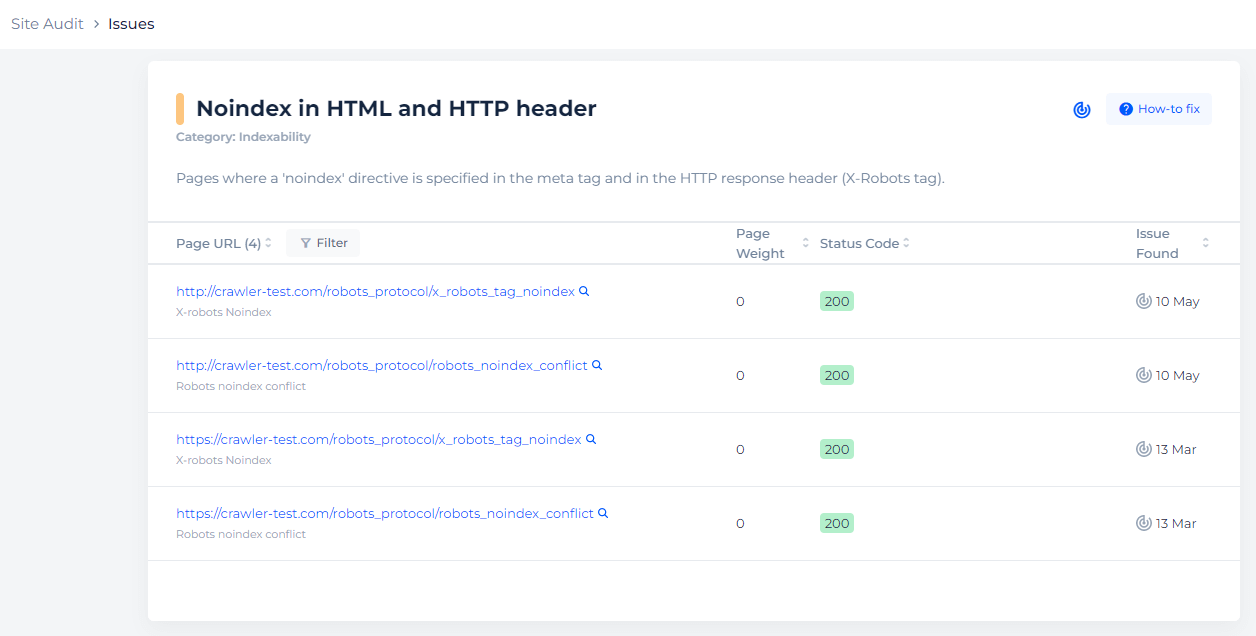Image resolution: width=1256 pixels, height=636 pixels.
Task: Inspect https robots_noindex_conflict via magnifier icon
Action: (x=603, y=513)
